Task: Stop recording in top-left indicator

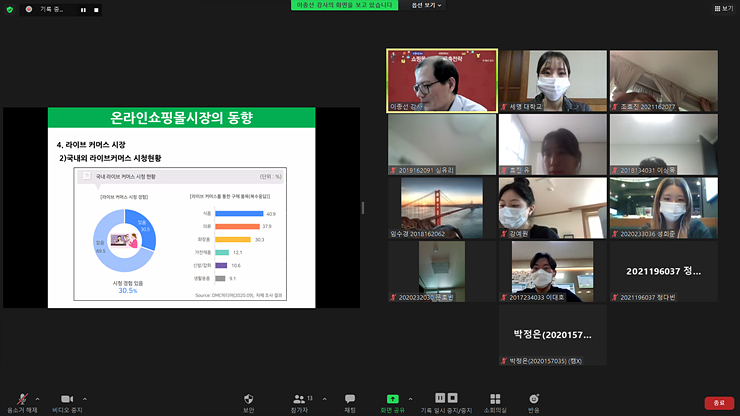Action: pyautogui.click(x=96, y=10)
